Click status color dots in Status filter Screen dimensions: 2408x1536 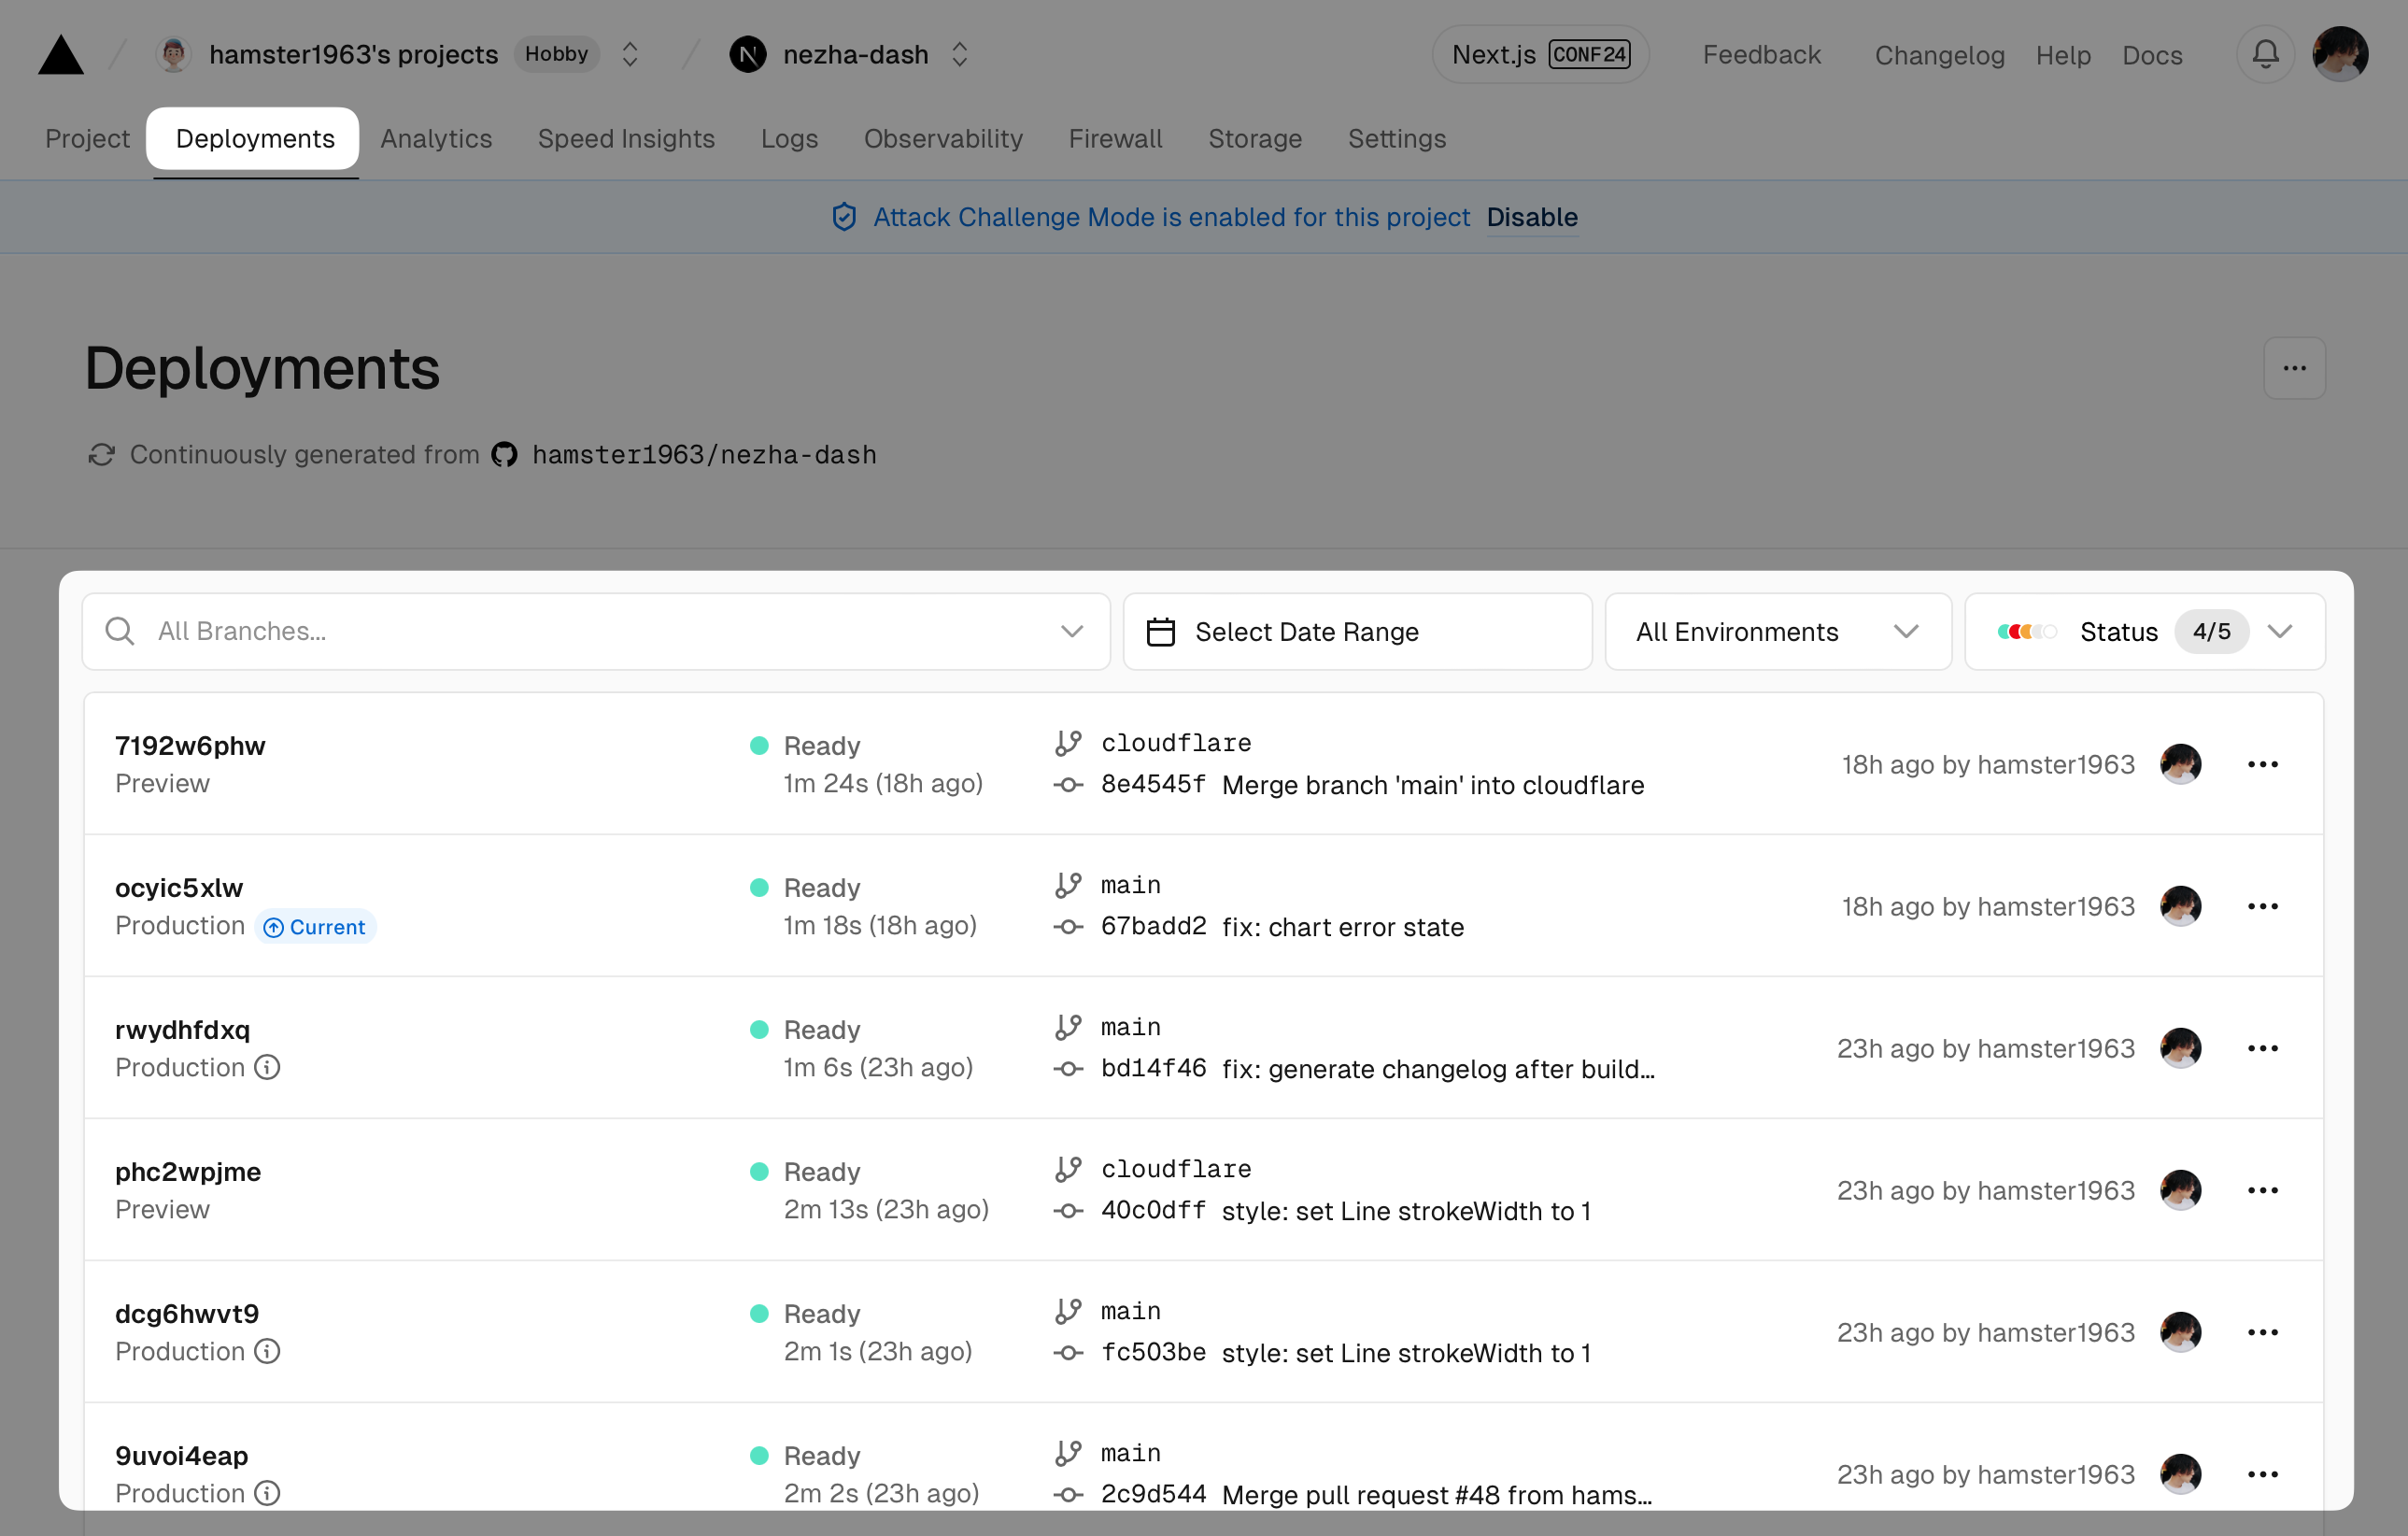tap(2026, 631)
